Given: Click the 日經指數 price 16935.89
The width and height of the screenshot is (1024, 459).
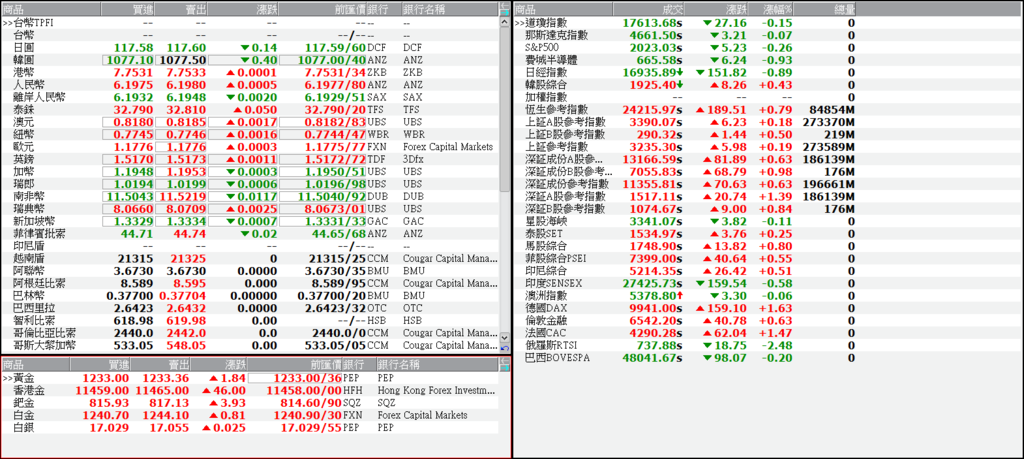Looking at the screenshot, I should pos(650,72).
